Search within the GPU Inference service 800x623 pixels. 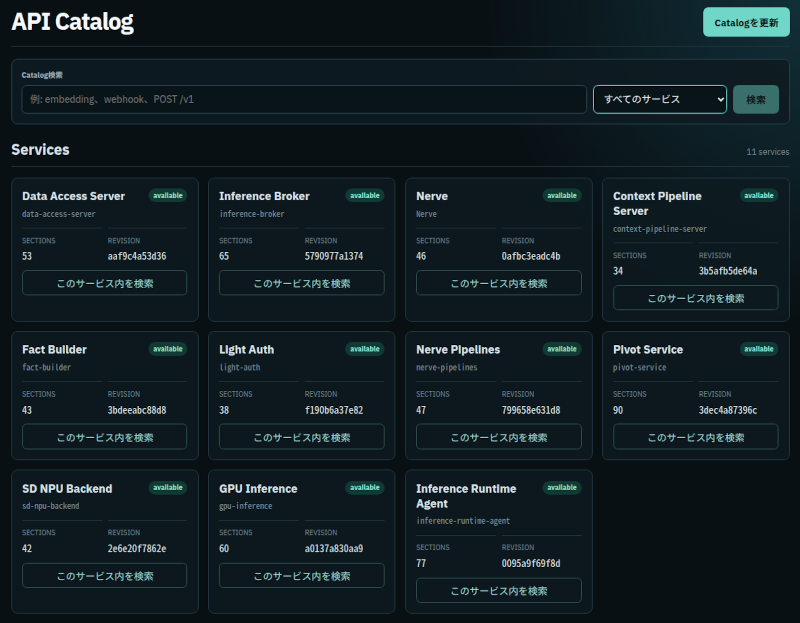coord(302,576)
